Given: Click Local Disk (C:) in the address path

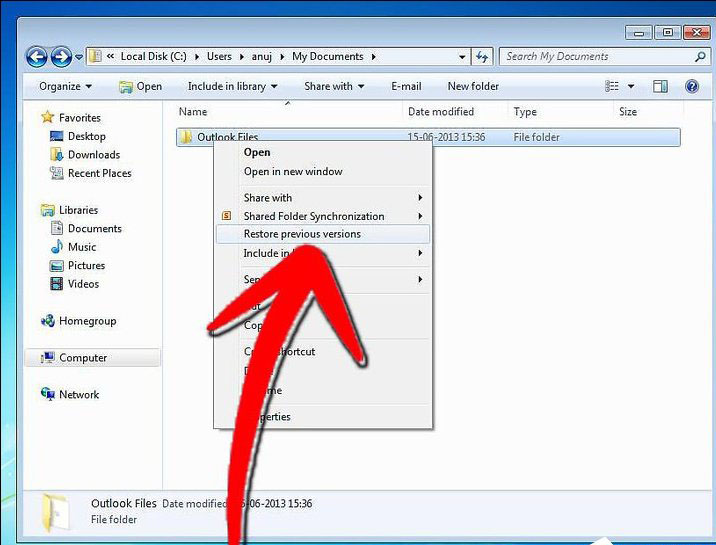Looking at the screenshot, I should [x=153, y=57].
